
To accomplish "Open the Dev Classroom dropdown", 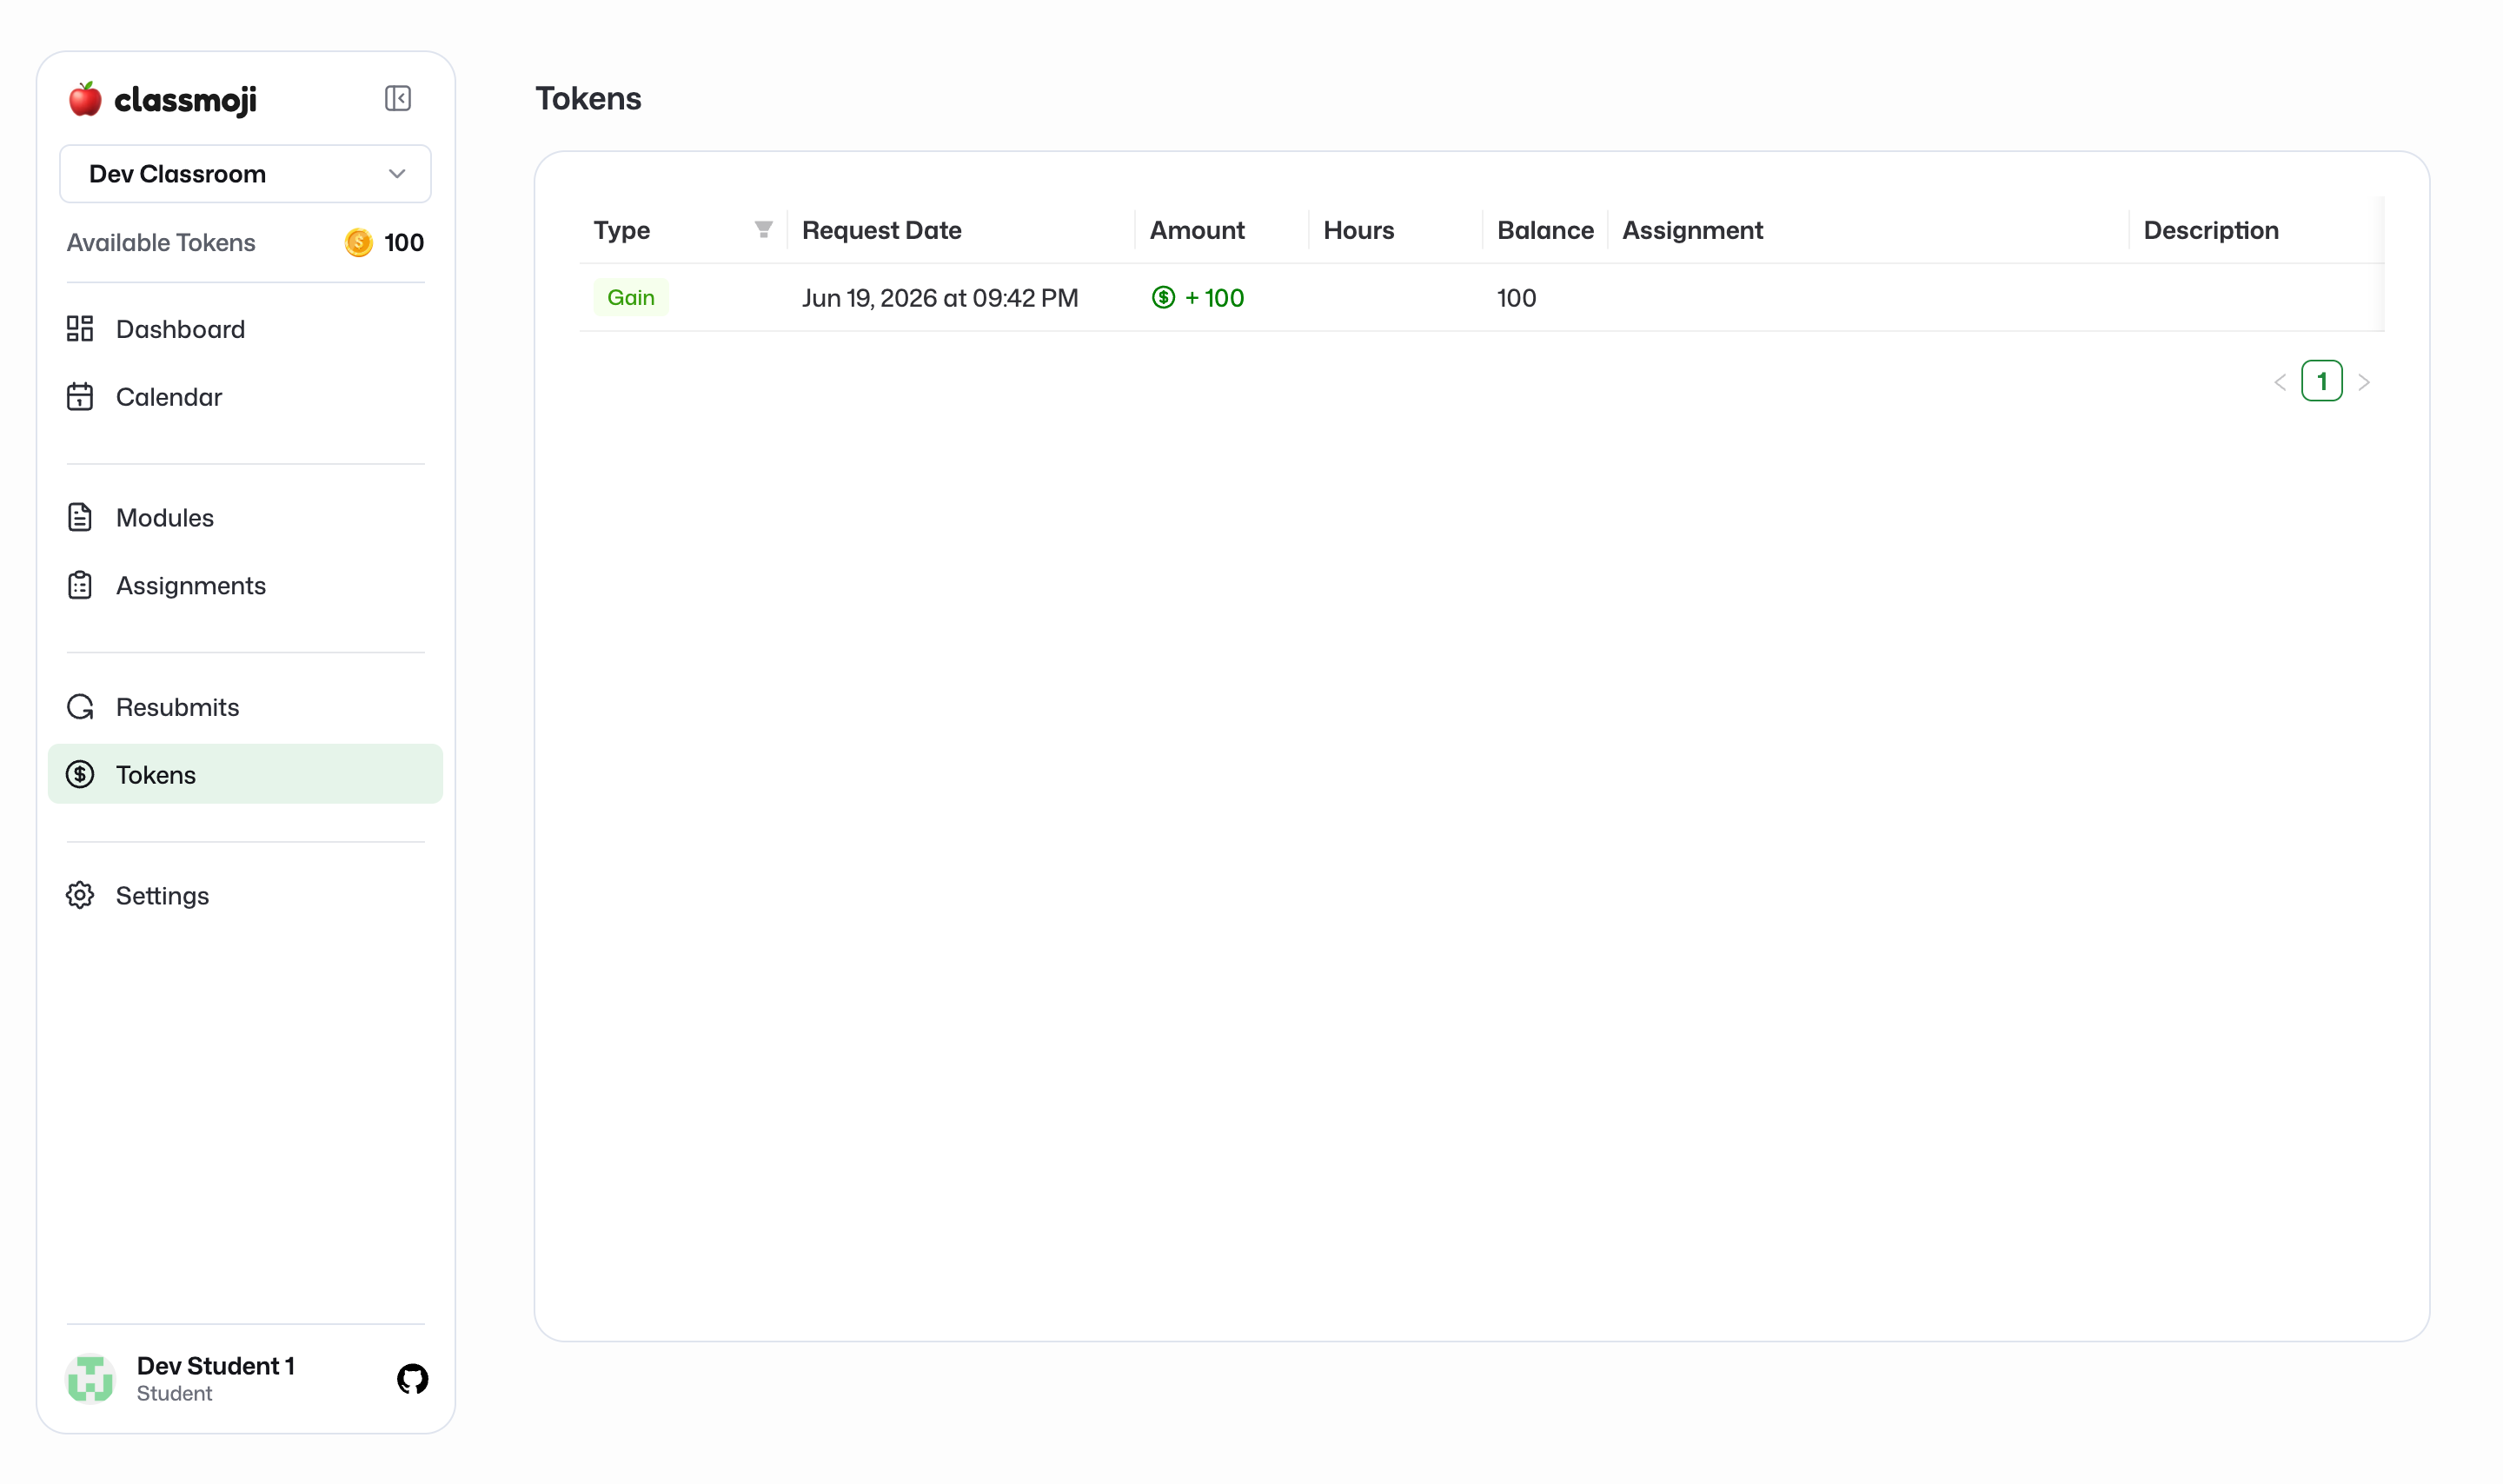I will [245, 174].
